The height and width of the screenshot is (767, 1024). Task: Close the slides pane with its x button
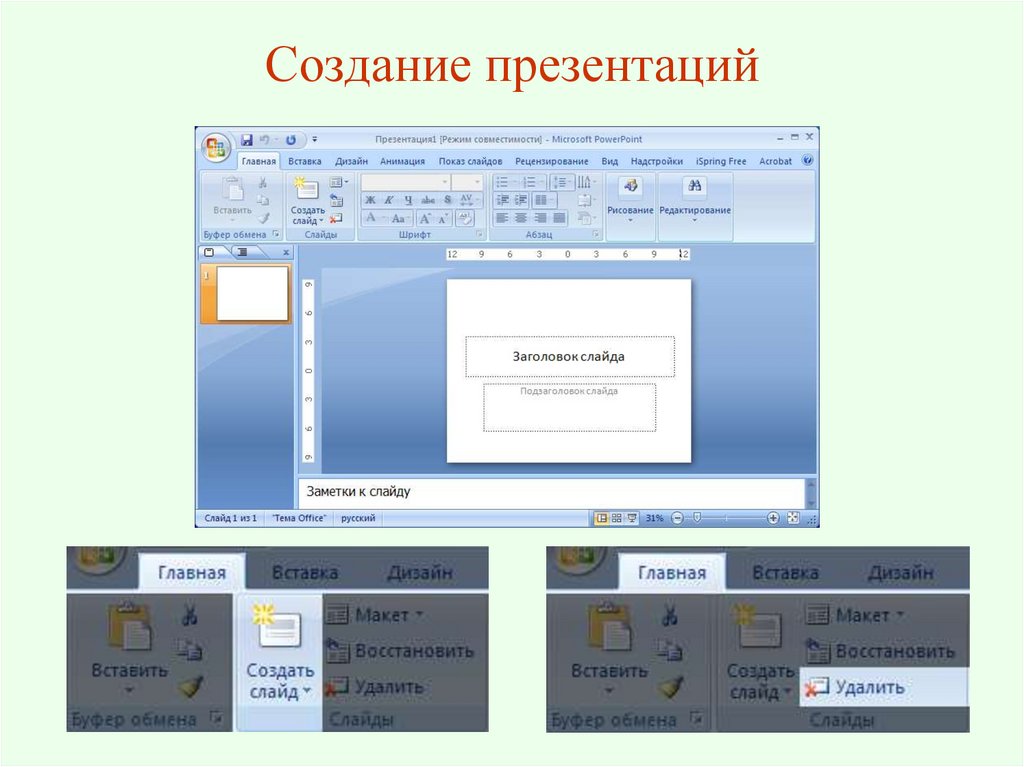point(286,252)
